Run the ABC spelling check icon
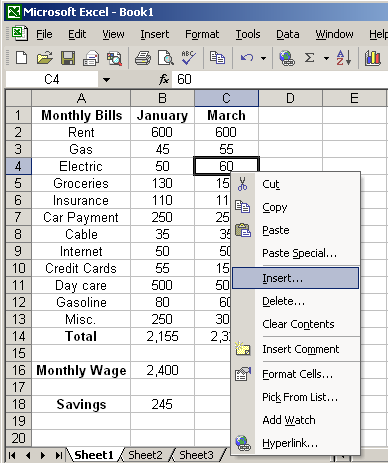 point(188,58)
